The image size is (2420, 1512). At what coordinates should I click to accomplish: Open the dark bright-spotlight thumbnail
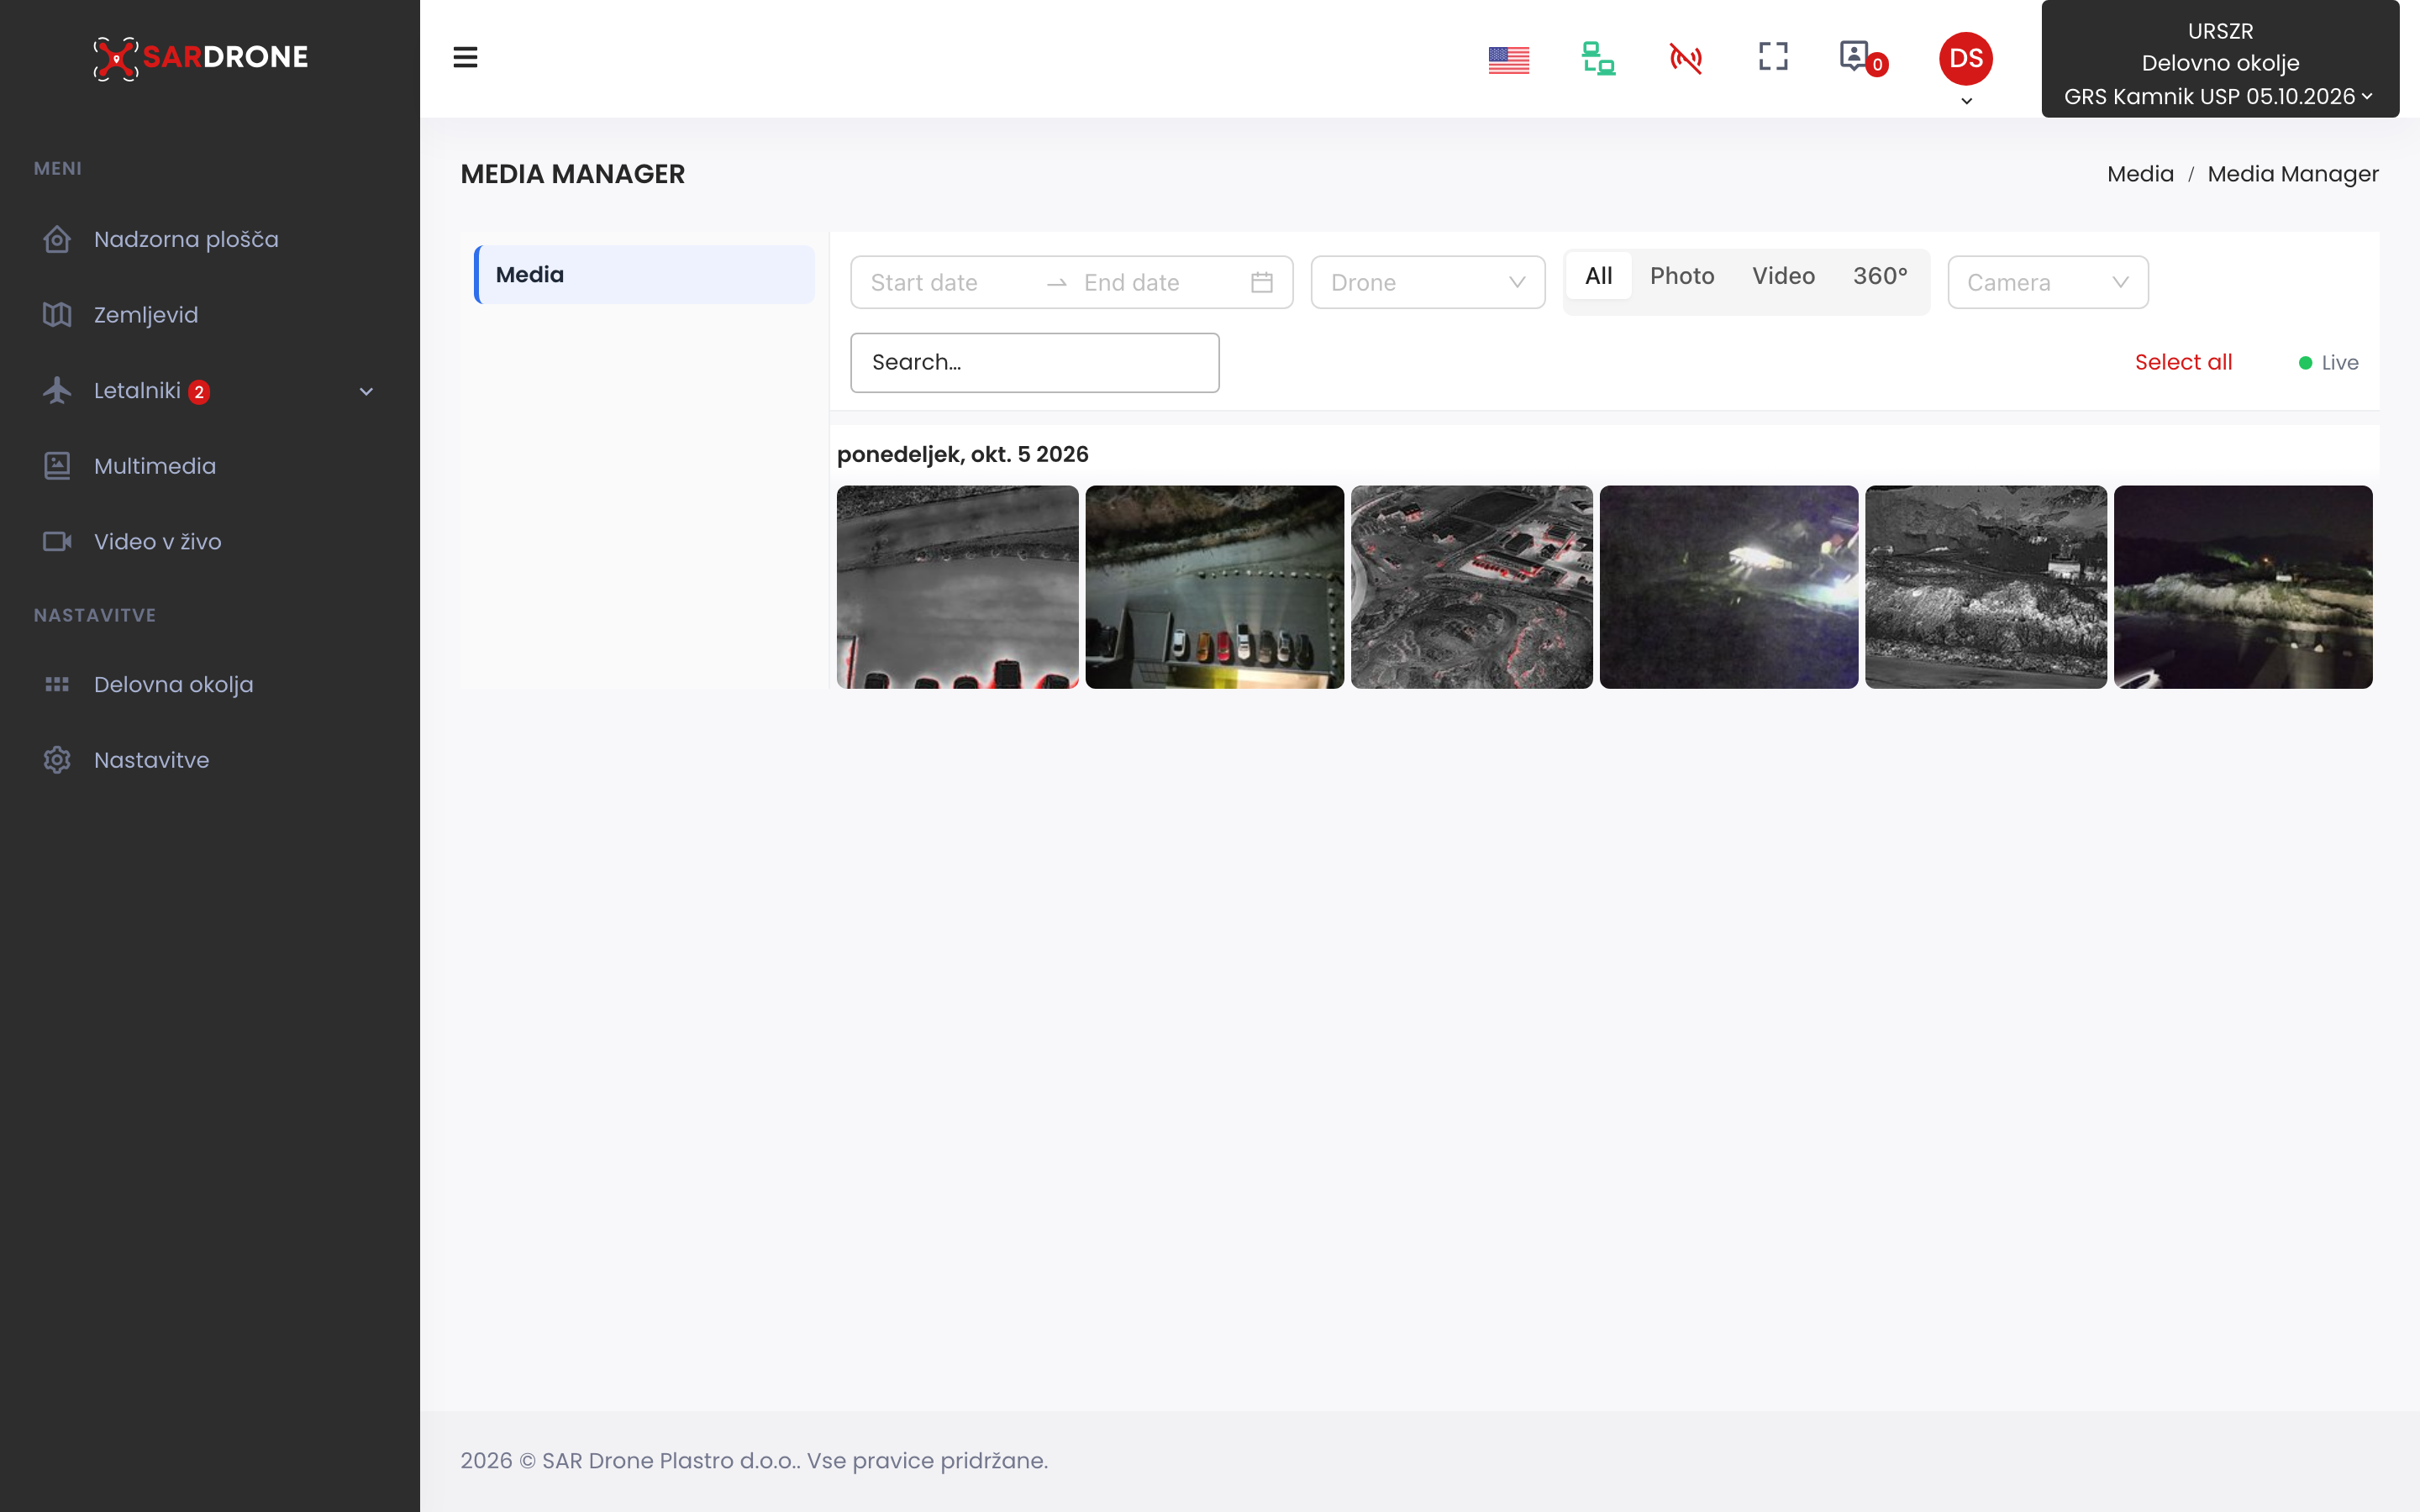[1728, 587]
